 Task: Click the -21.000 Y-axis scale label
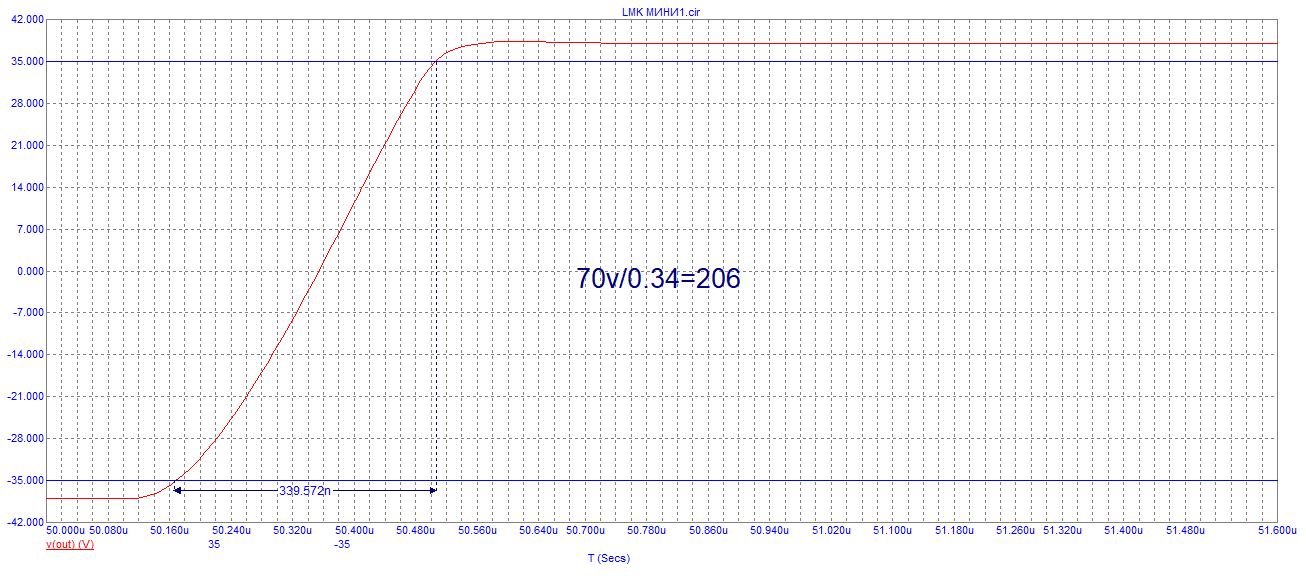[26, 396]
